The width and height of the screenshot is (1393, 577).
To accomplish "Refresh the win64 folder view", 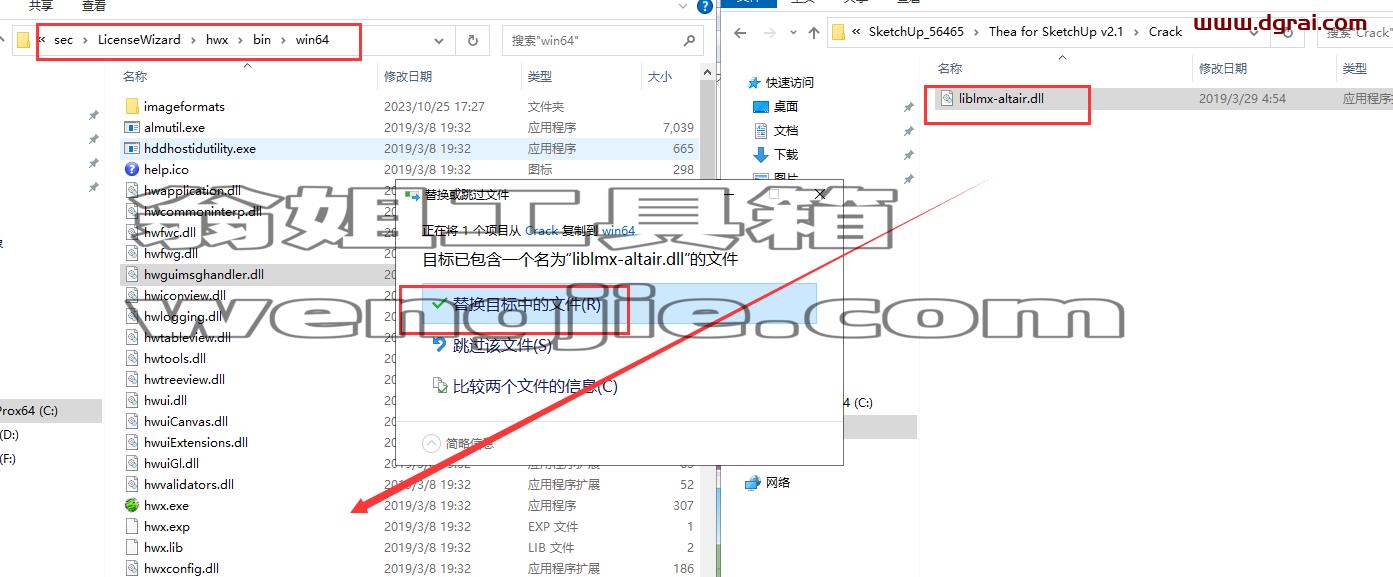I will point(472,41).
